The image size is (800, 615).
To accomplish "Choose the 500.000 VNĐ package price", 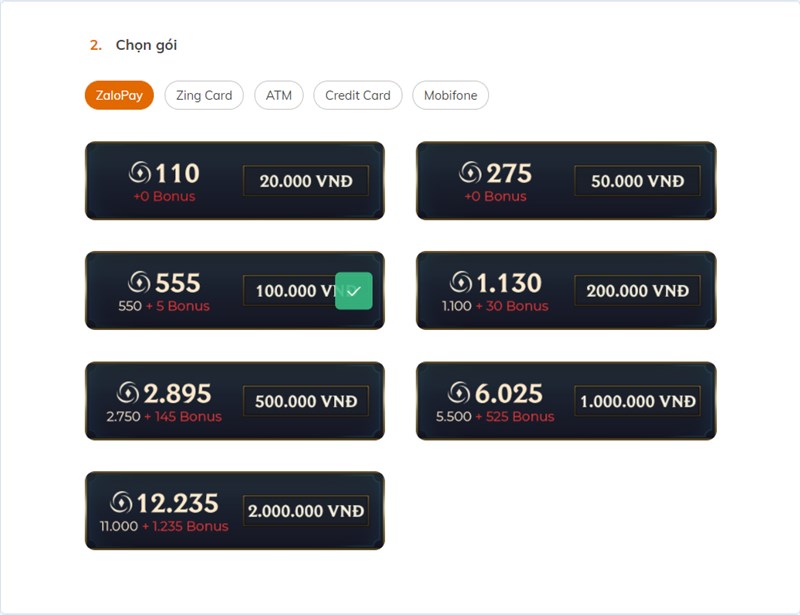I will click(306, 401).
